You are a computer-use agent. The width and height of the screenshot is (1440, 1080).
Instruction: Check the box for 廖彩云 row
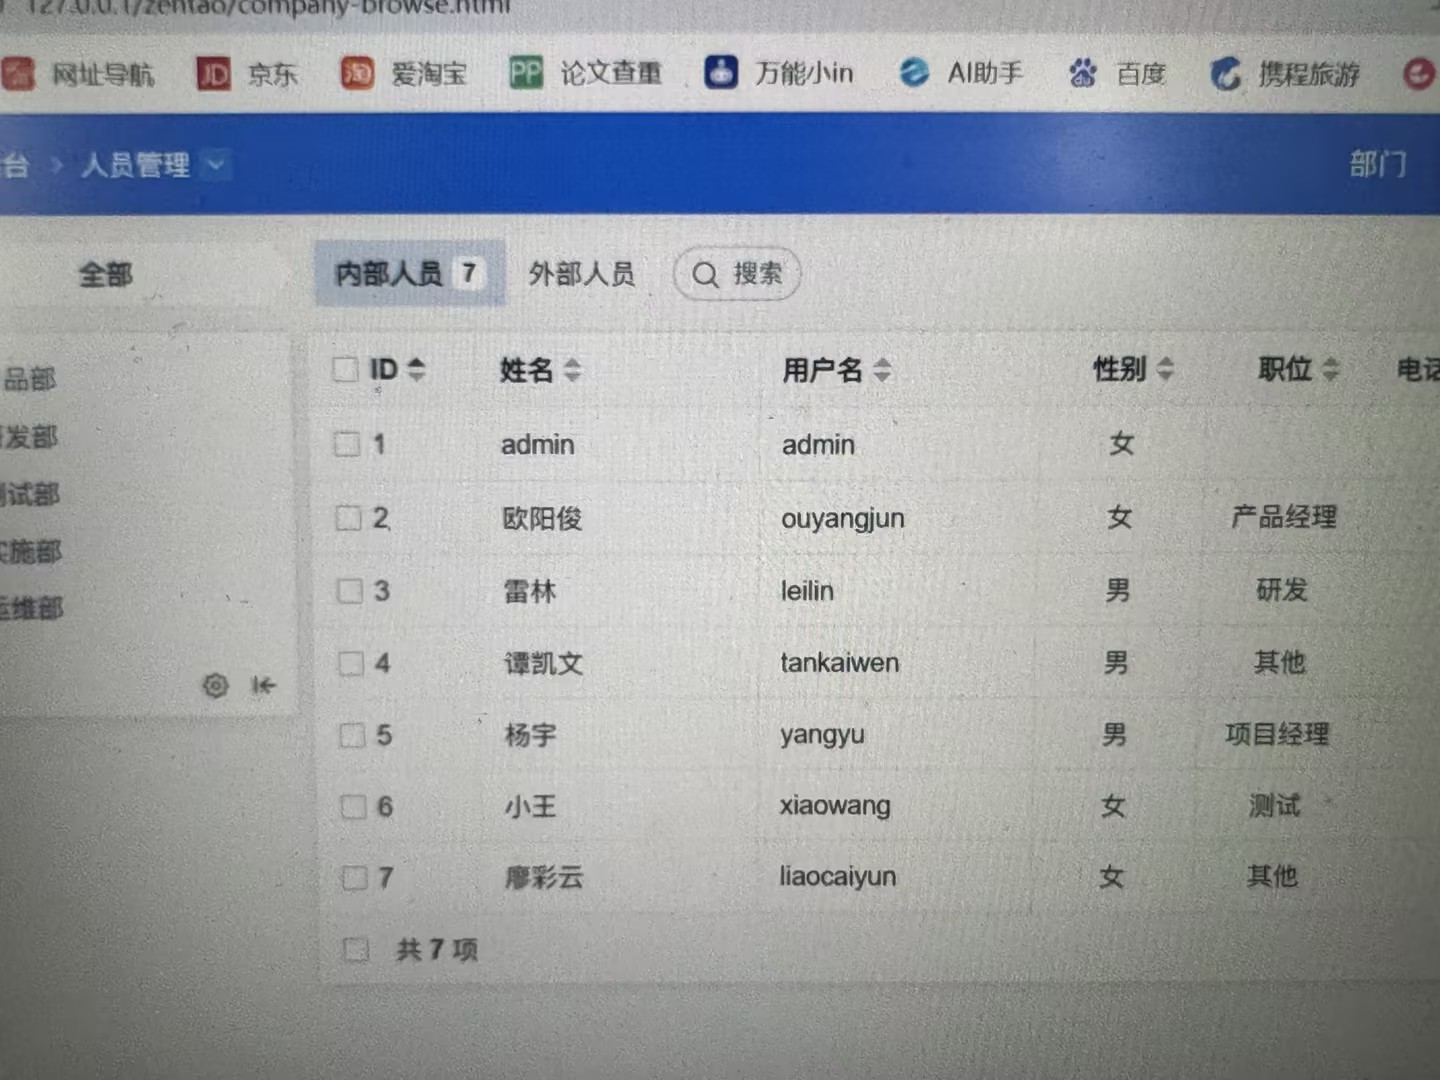355,878
